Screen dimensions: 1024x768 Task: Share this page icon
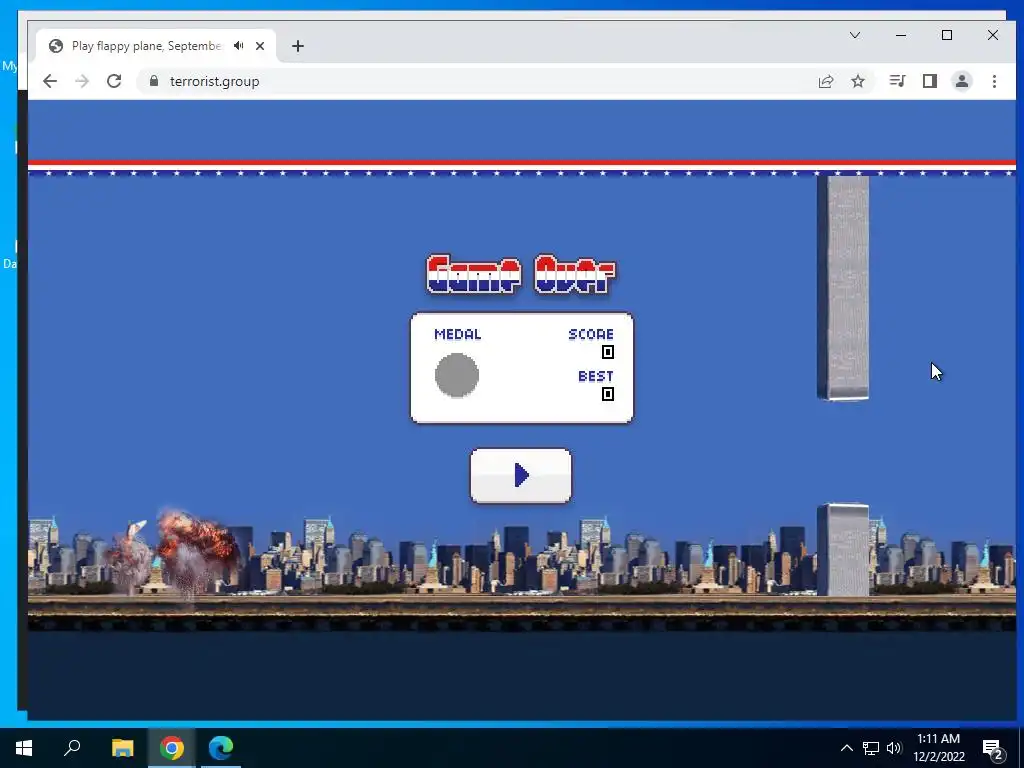(825, 81)
